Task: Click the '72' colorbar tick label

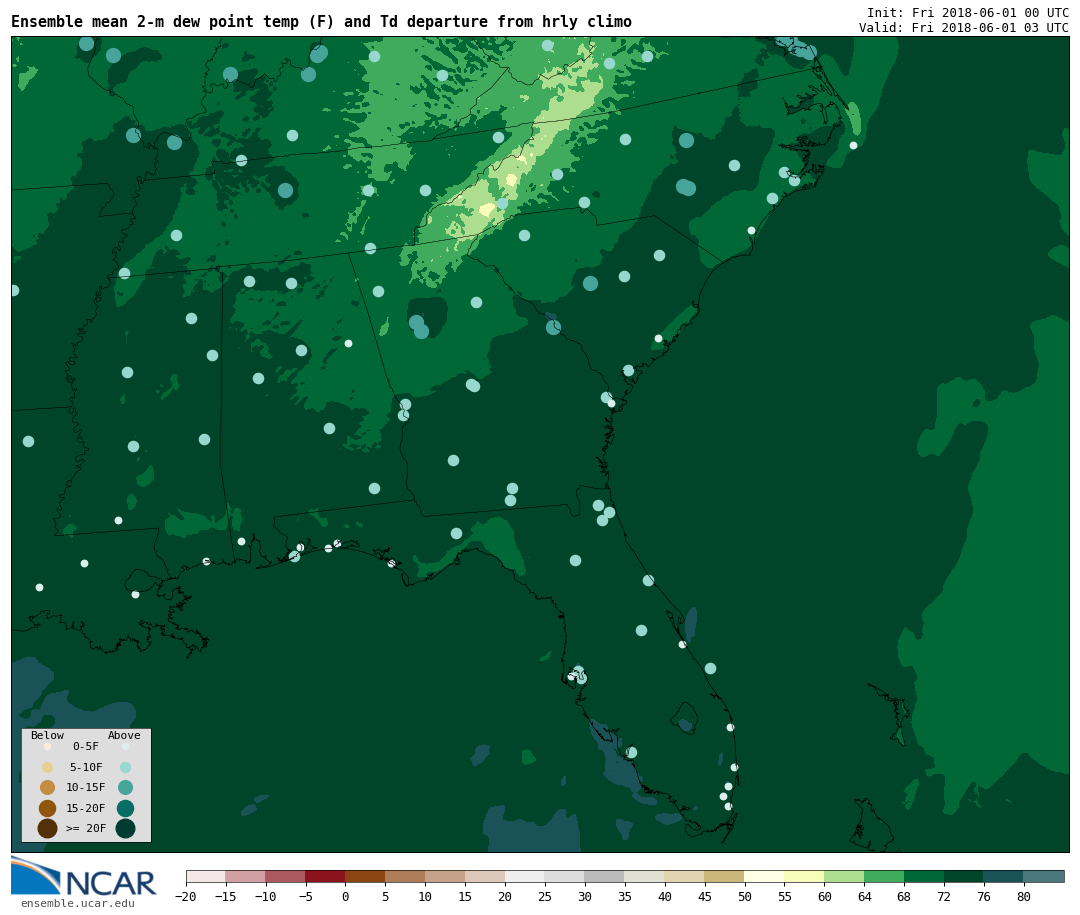Action: coord(944,897)
